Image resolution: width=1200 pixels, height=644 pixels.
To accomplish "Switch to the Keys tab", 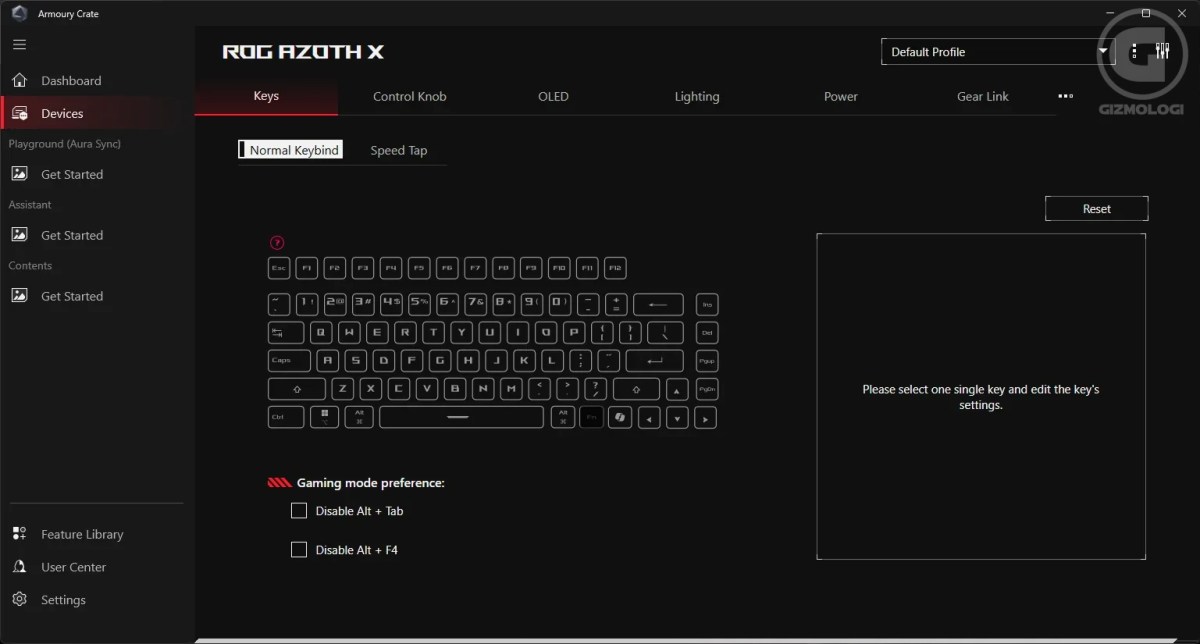I will [x=266, y=97].
